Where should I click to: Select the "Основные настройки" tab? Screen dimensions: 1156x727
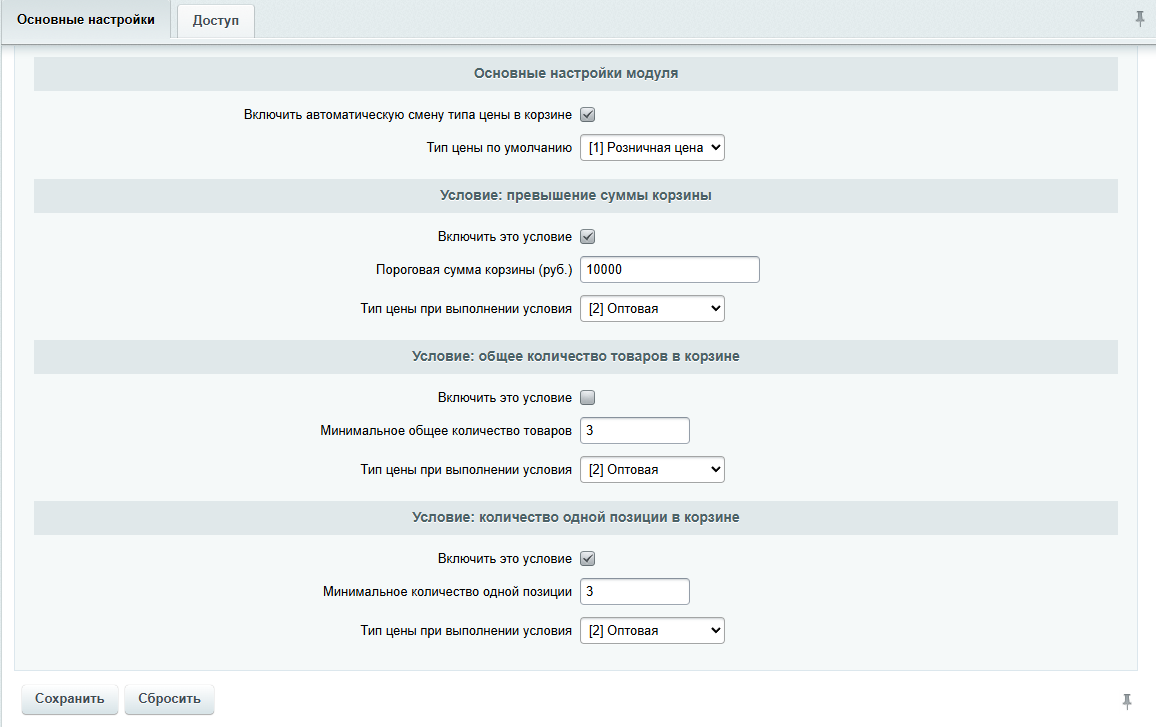85,17
